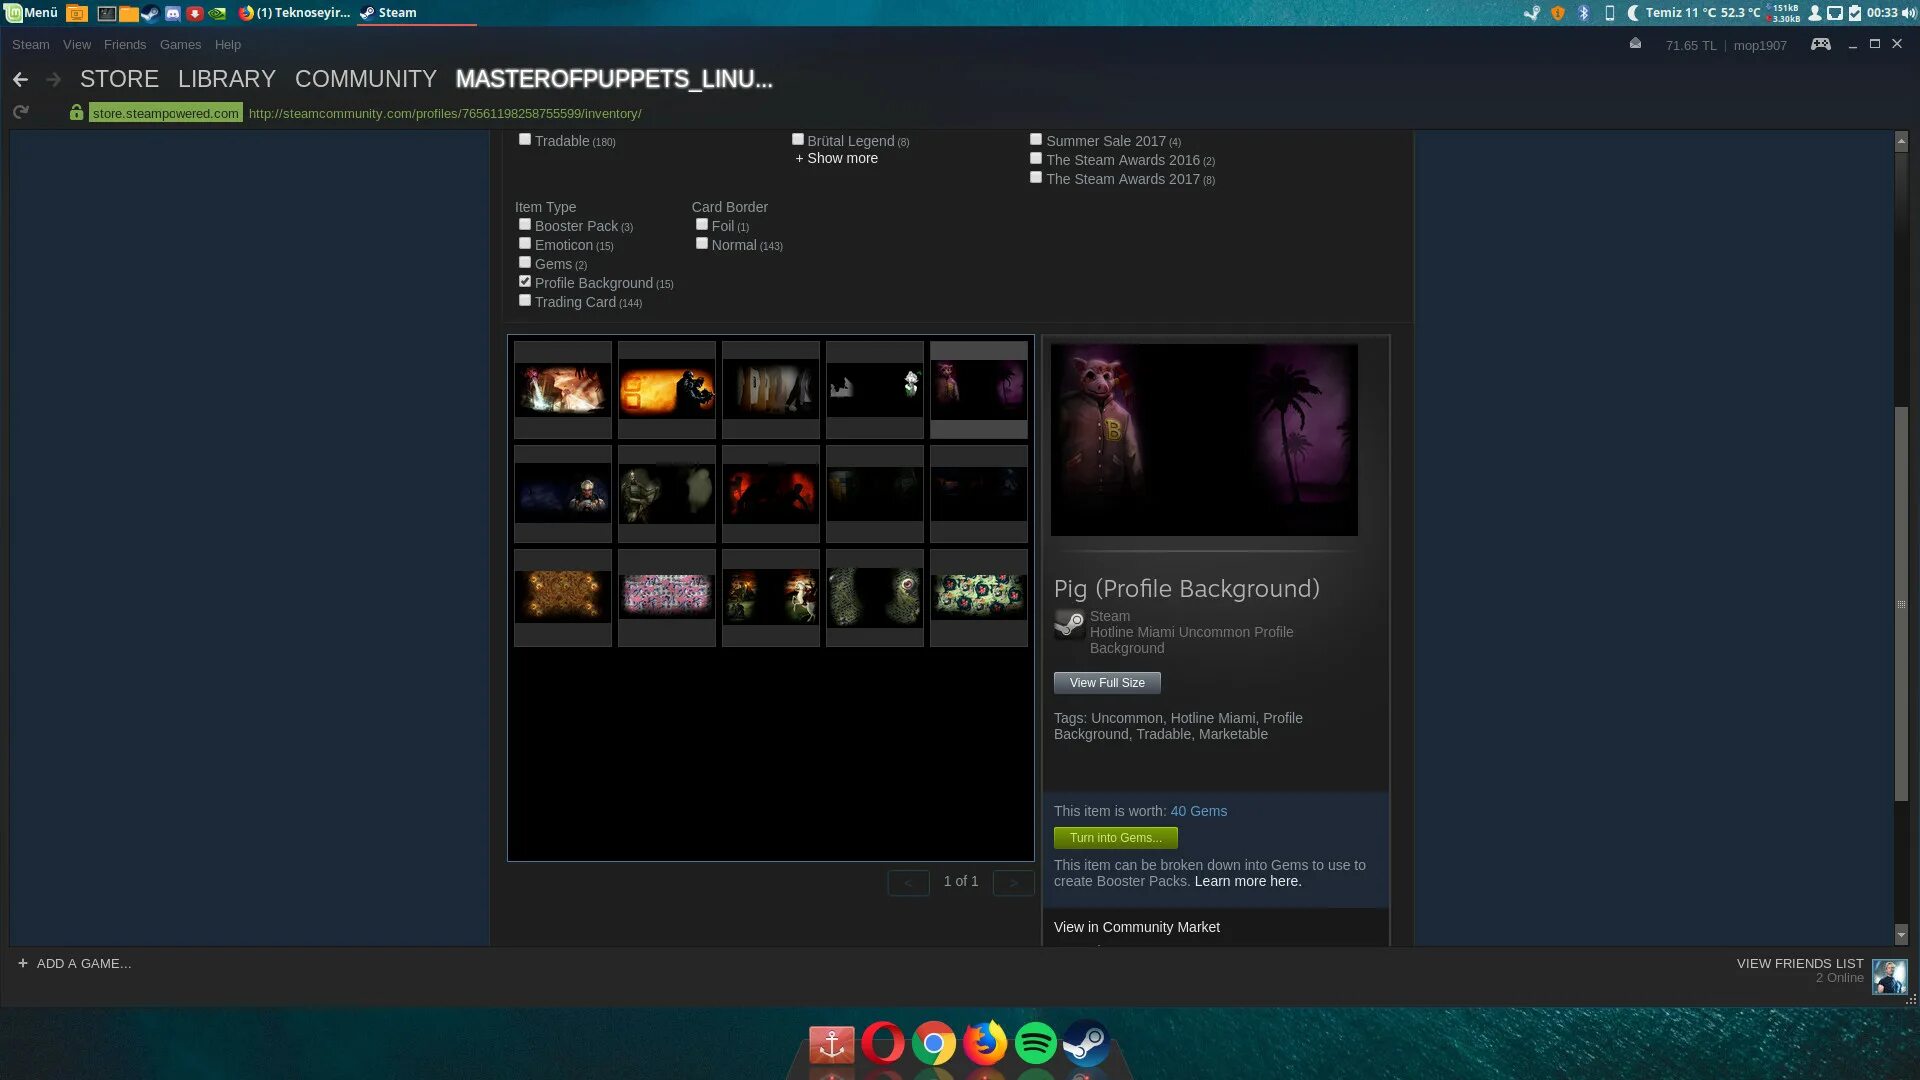This screenshot has height=1080, width=1920.
Task: Open the file manager folder panel icon
Action: click(128, 13)
